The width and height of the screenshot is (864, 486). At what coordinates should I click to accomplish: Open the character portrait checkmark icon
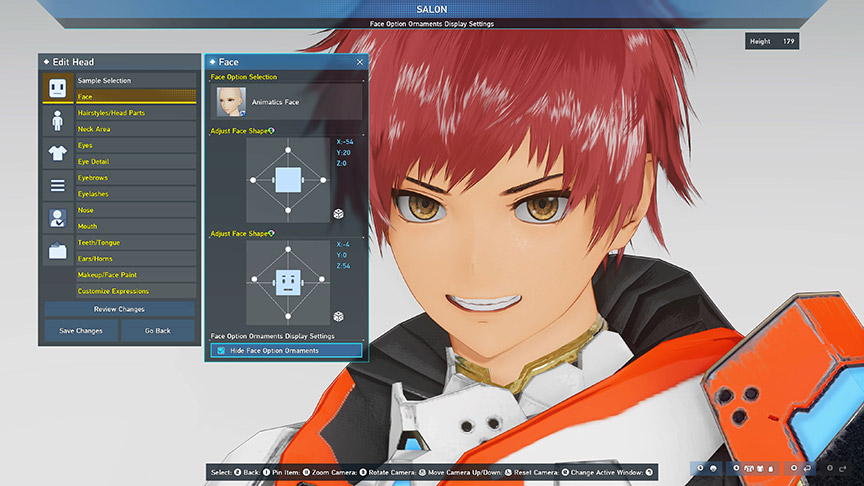57,218
